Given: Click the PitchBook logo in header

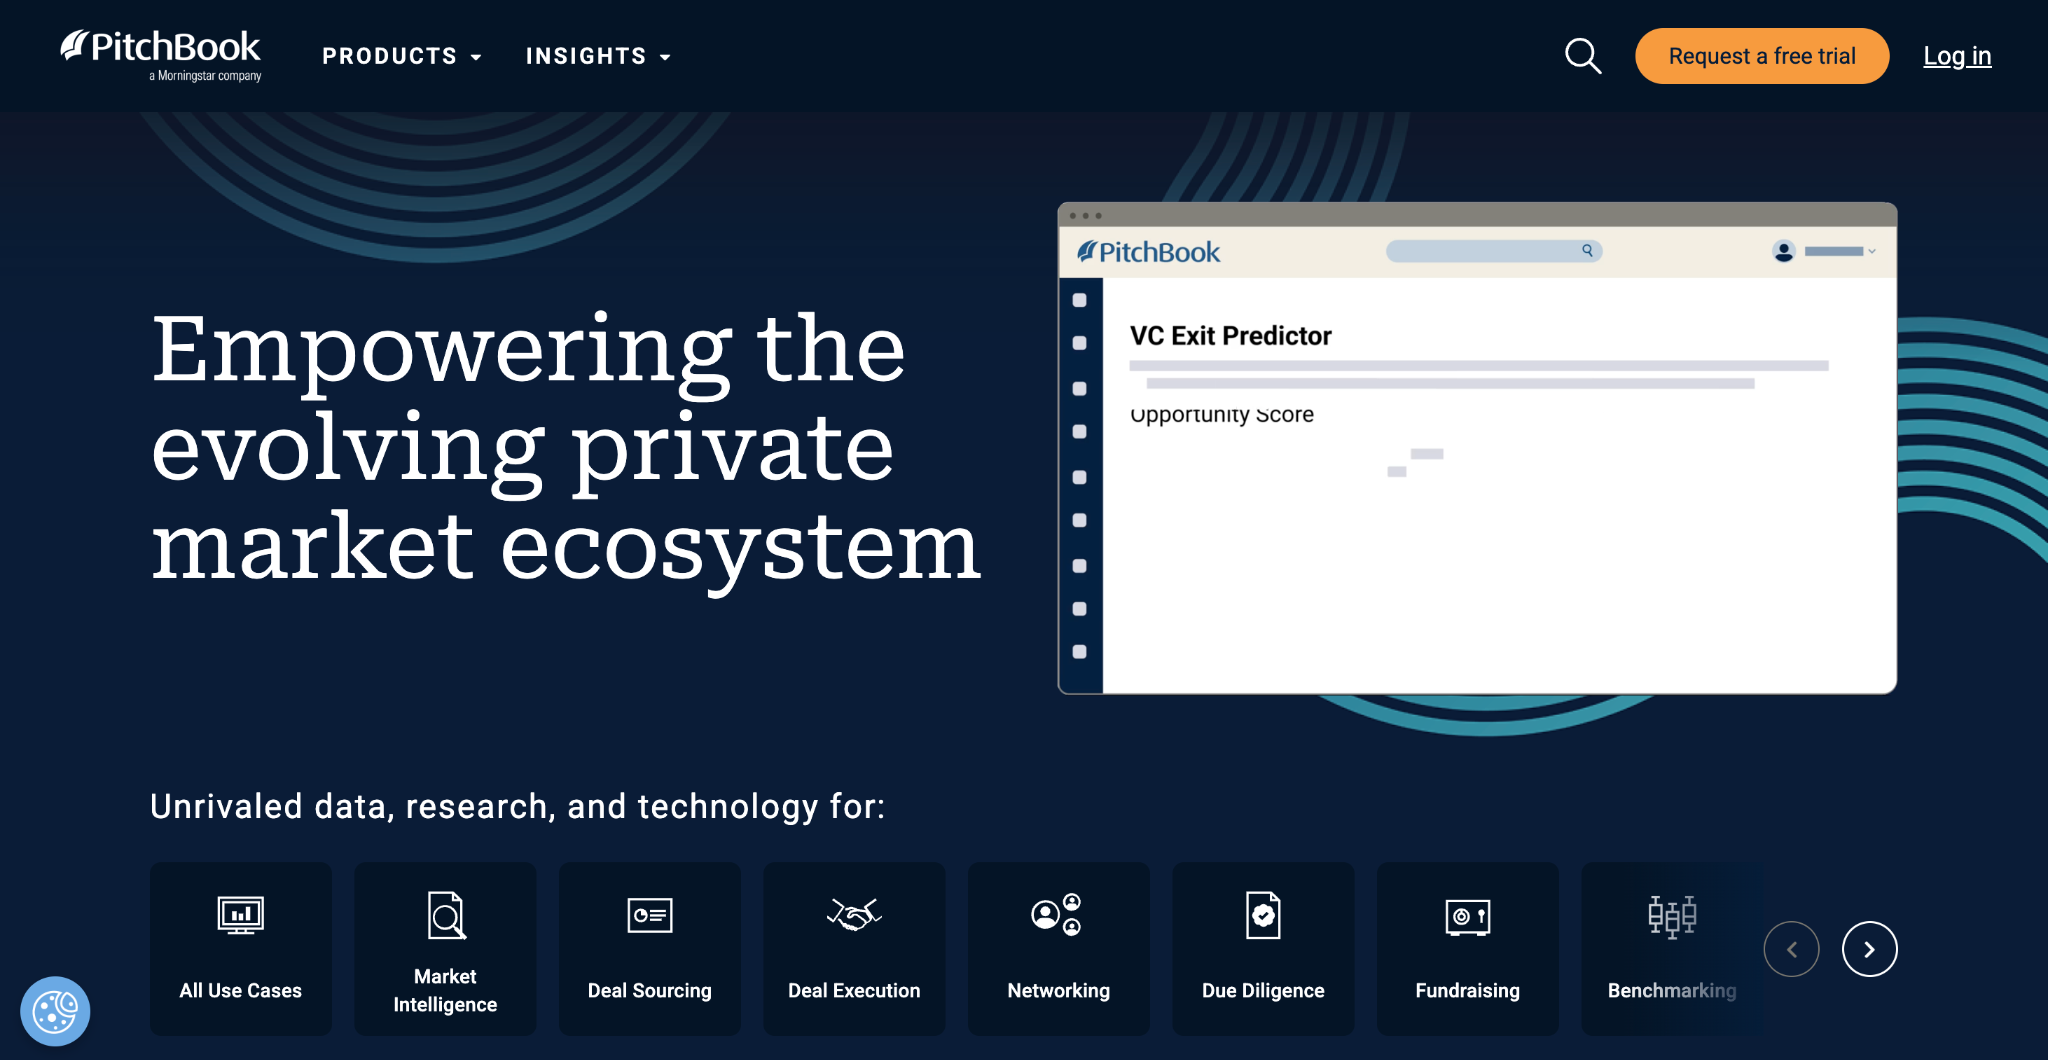Looking at the screenshot, I should 161,55.
